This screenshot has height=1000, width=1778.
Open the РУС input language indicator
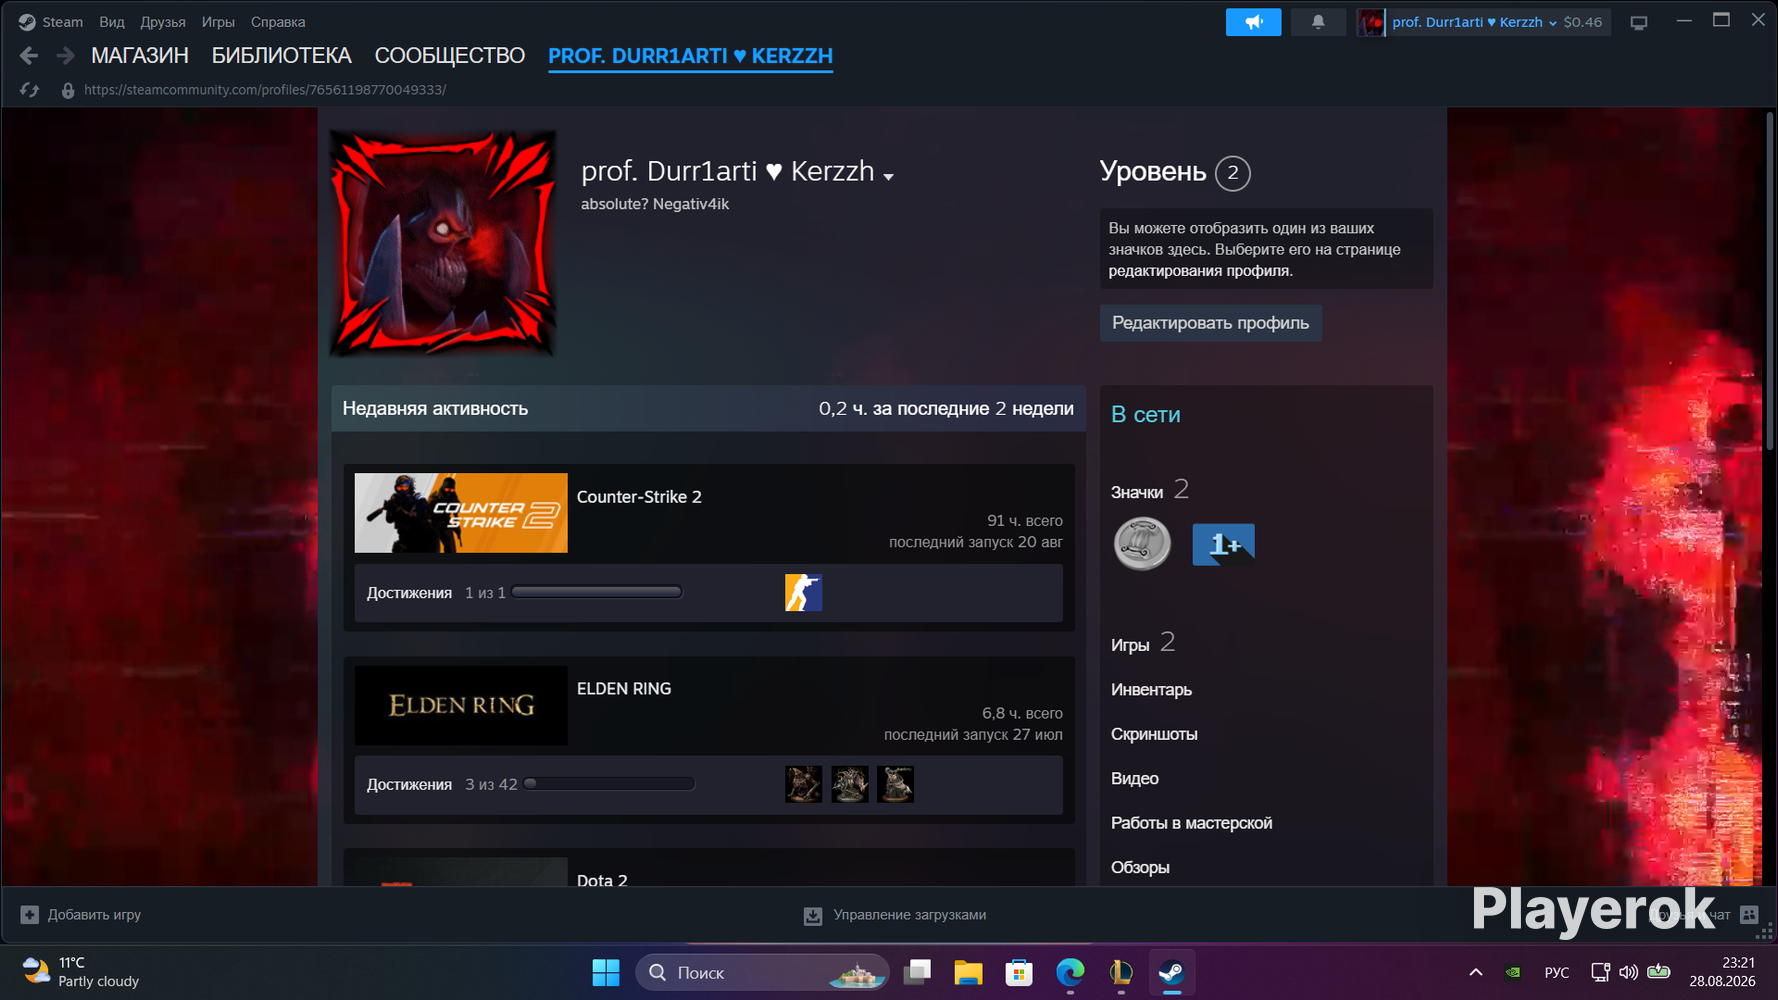coord(1557,972)
